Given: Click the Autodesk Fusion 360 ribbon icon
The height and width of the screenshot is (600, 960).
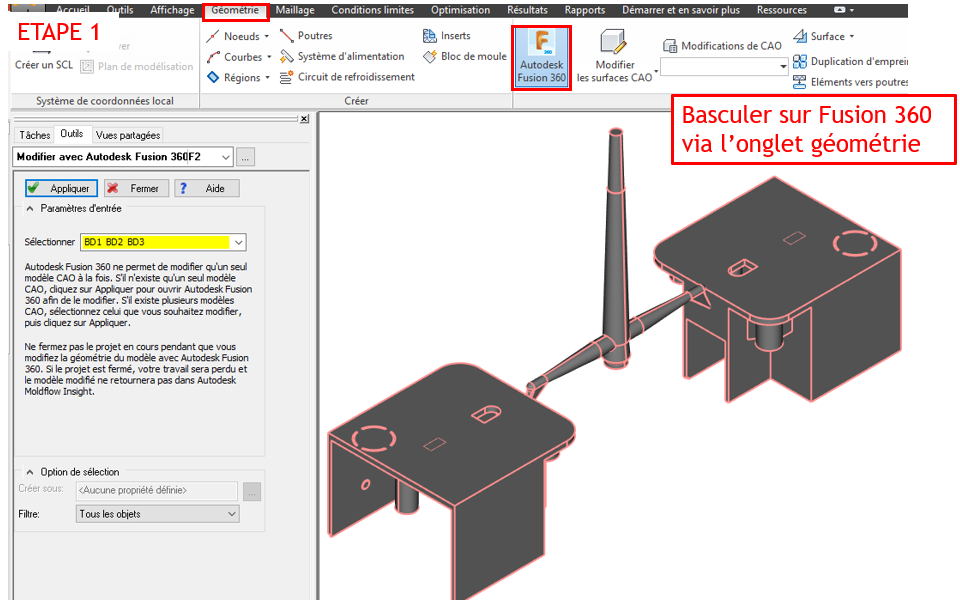Looking at the screenshot, I should click(x=541, y=56).
